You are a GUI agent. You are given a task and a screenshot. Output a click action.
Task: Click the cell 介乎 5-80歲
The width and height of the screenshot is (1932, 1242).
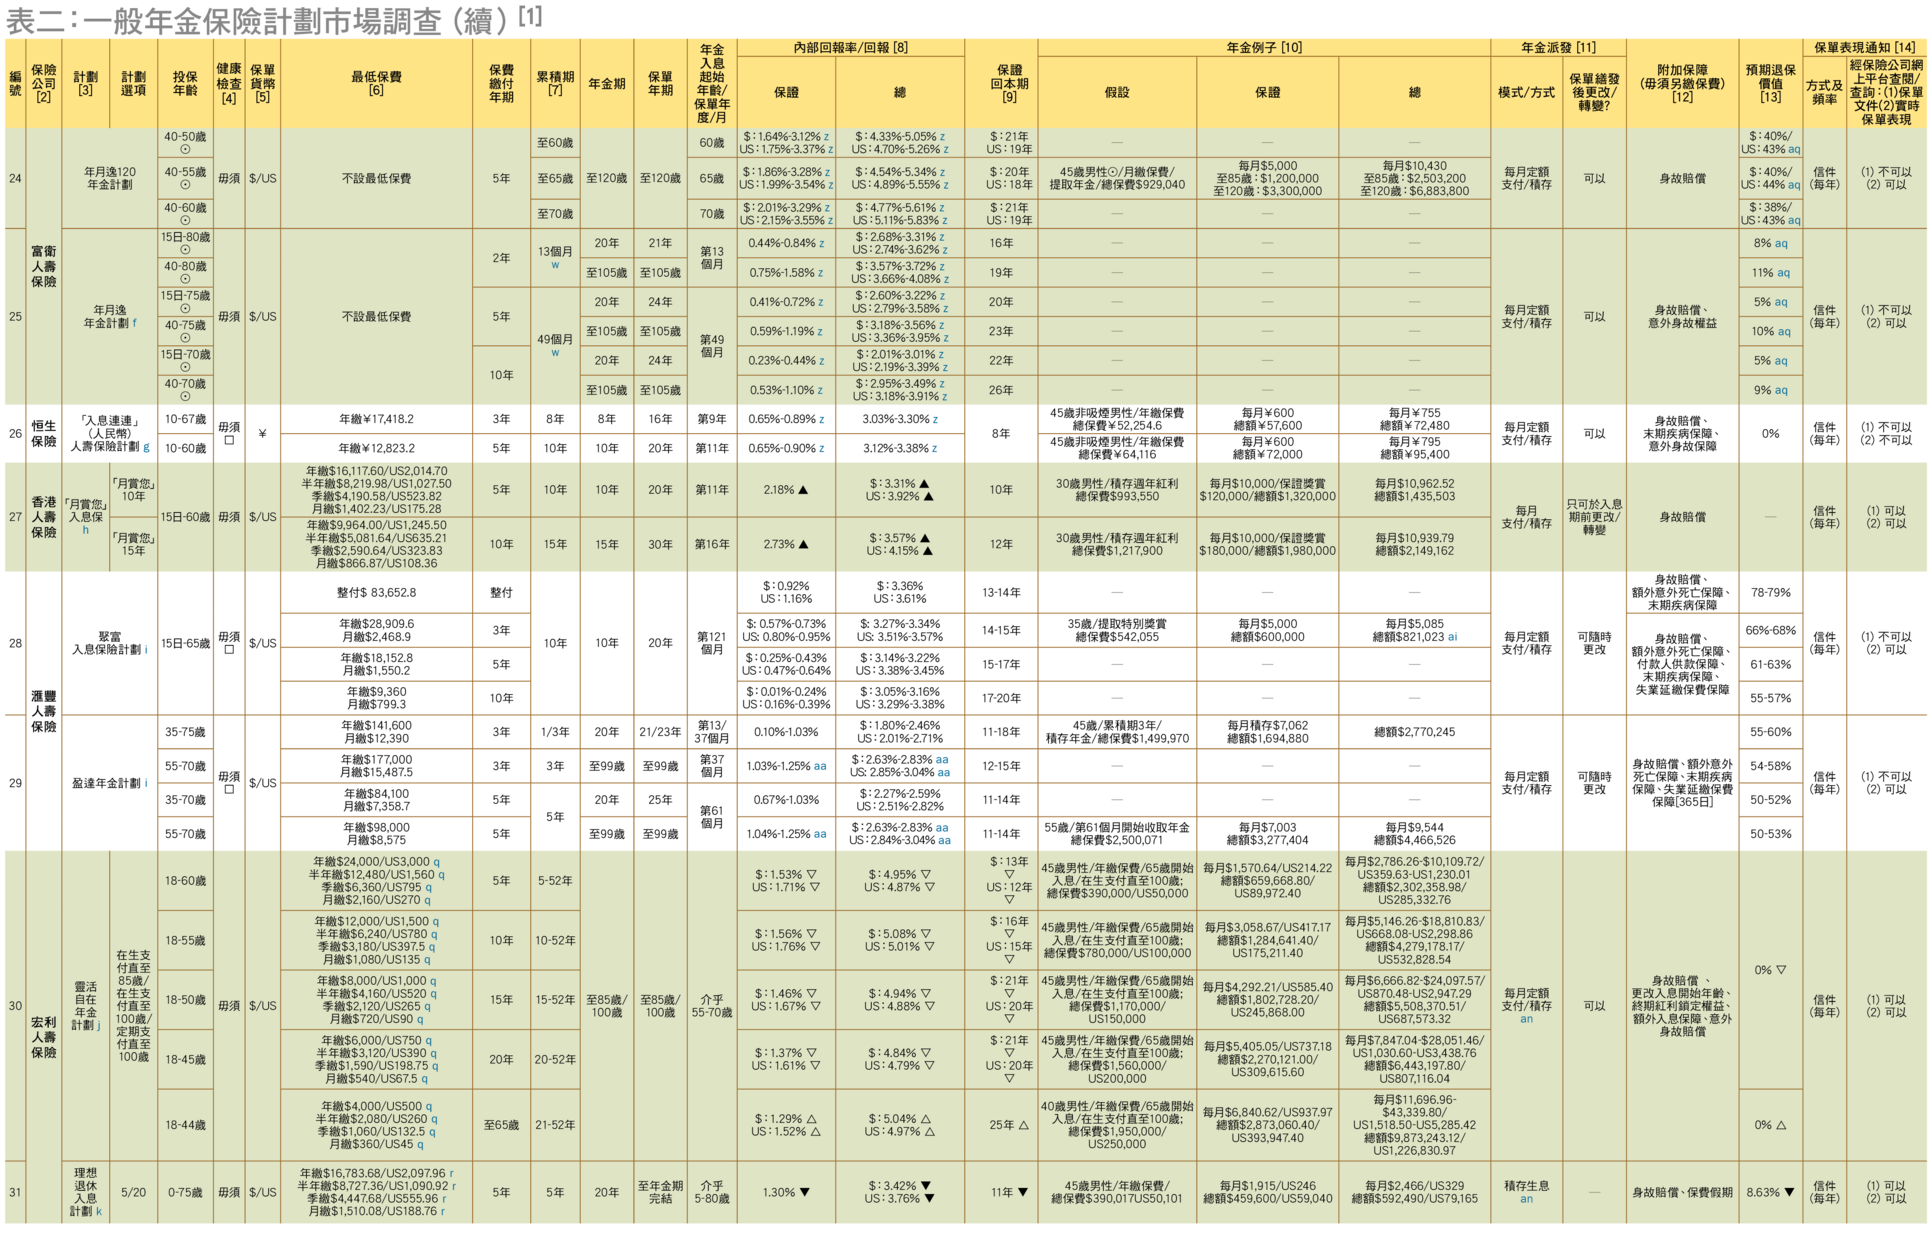click(x=712, y=1192)
